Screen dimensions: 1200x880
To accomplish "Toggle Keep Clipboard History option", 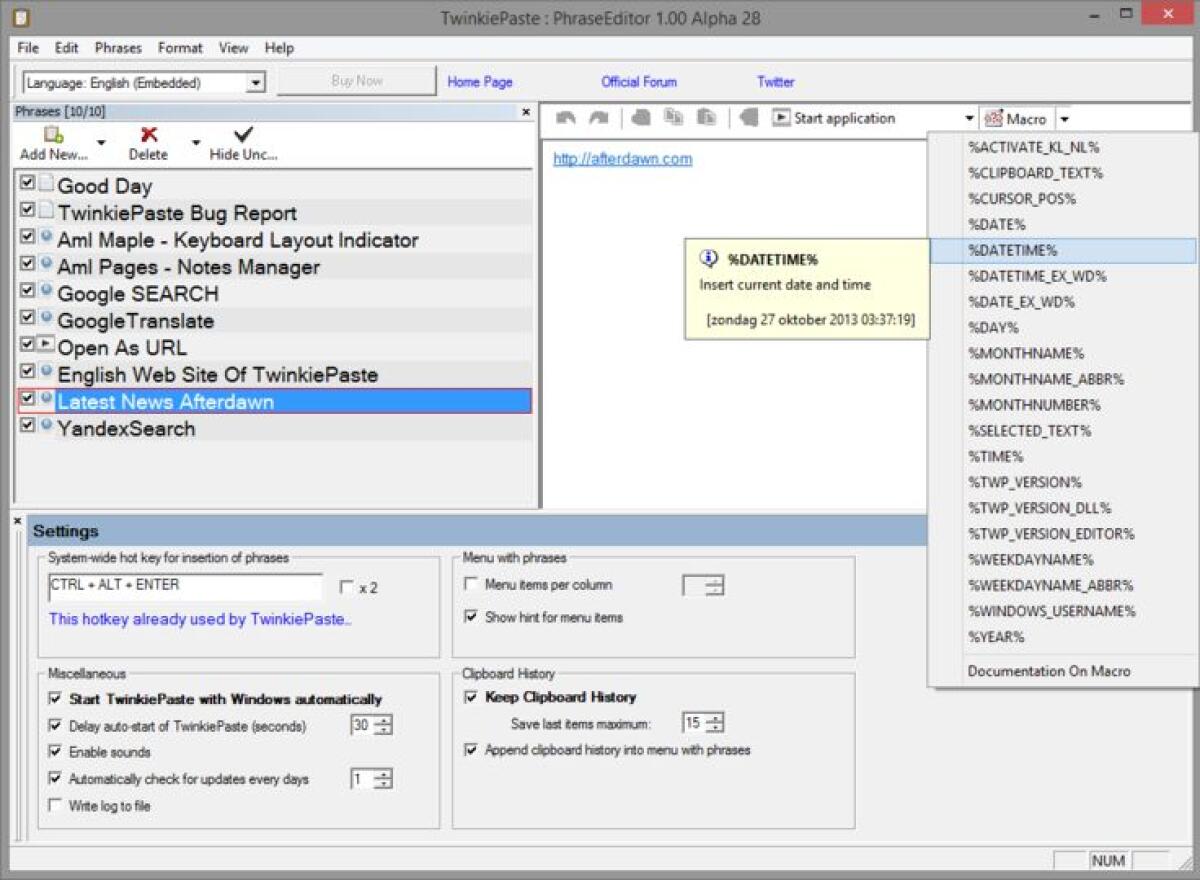I will (470, 697).
